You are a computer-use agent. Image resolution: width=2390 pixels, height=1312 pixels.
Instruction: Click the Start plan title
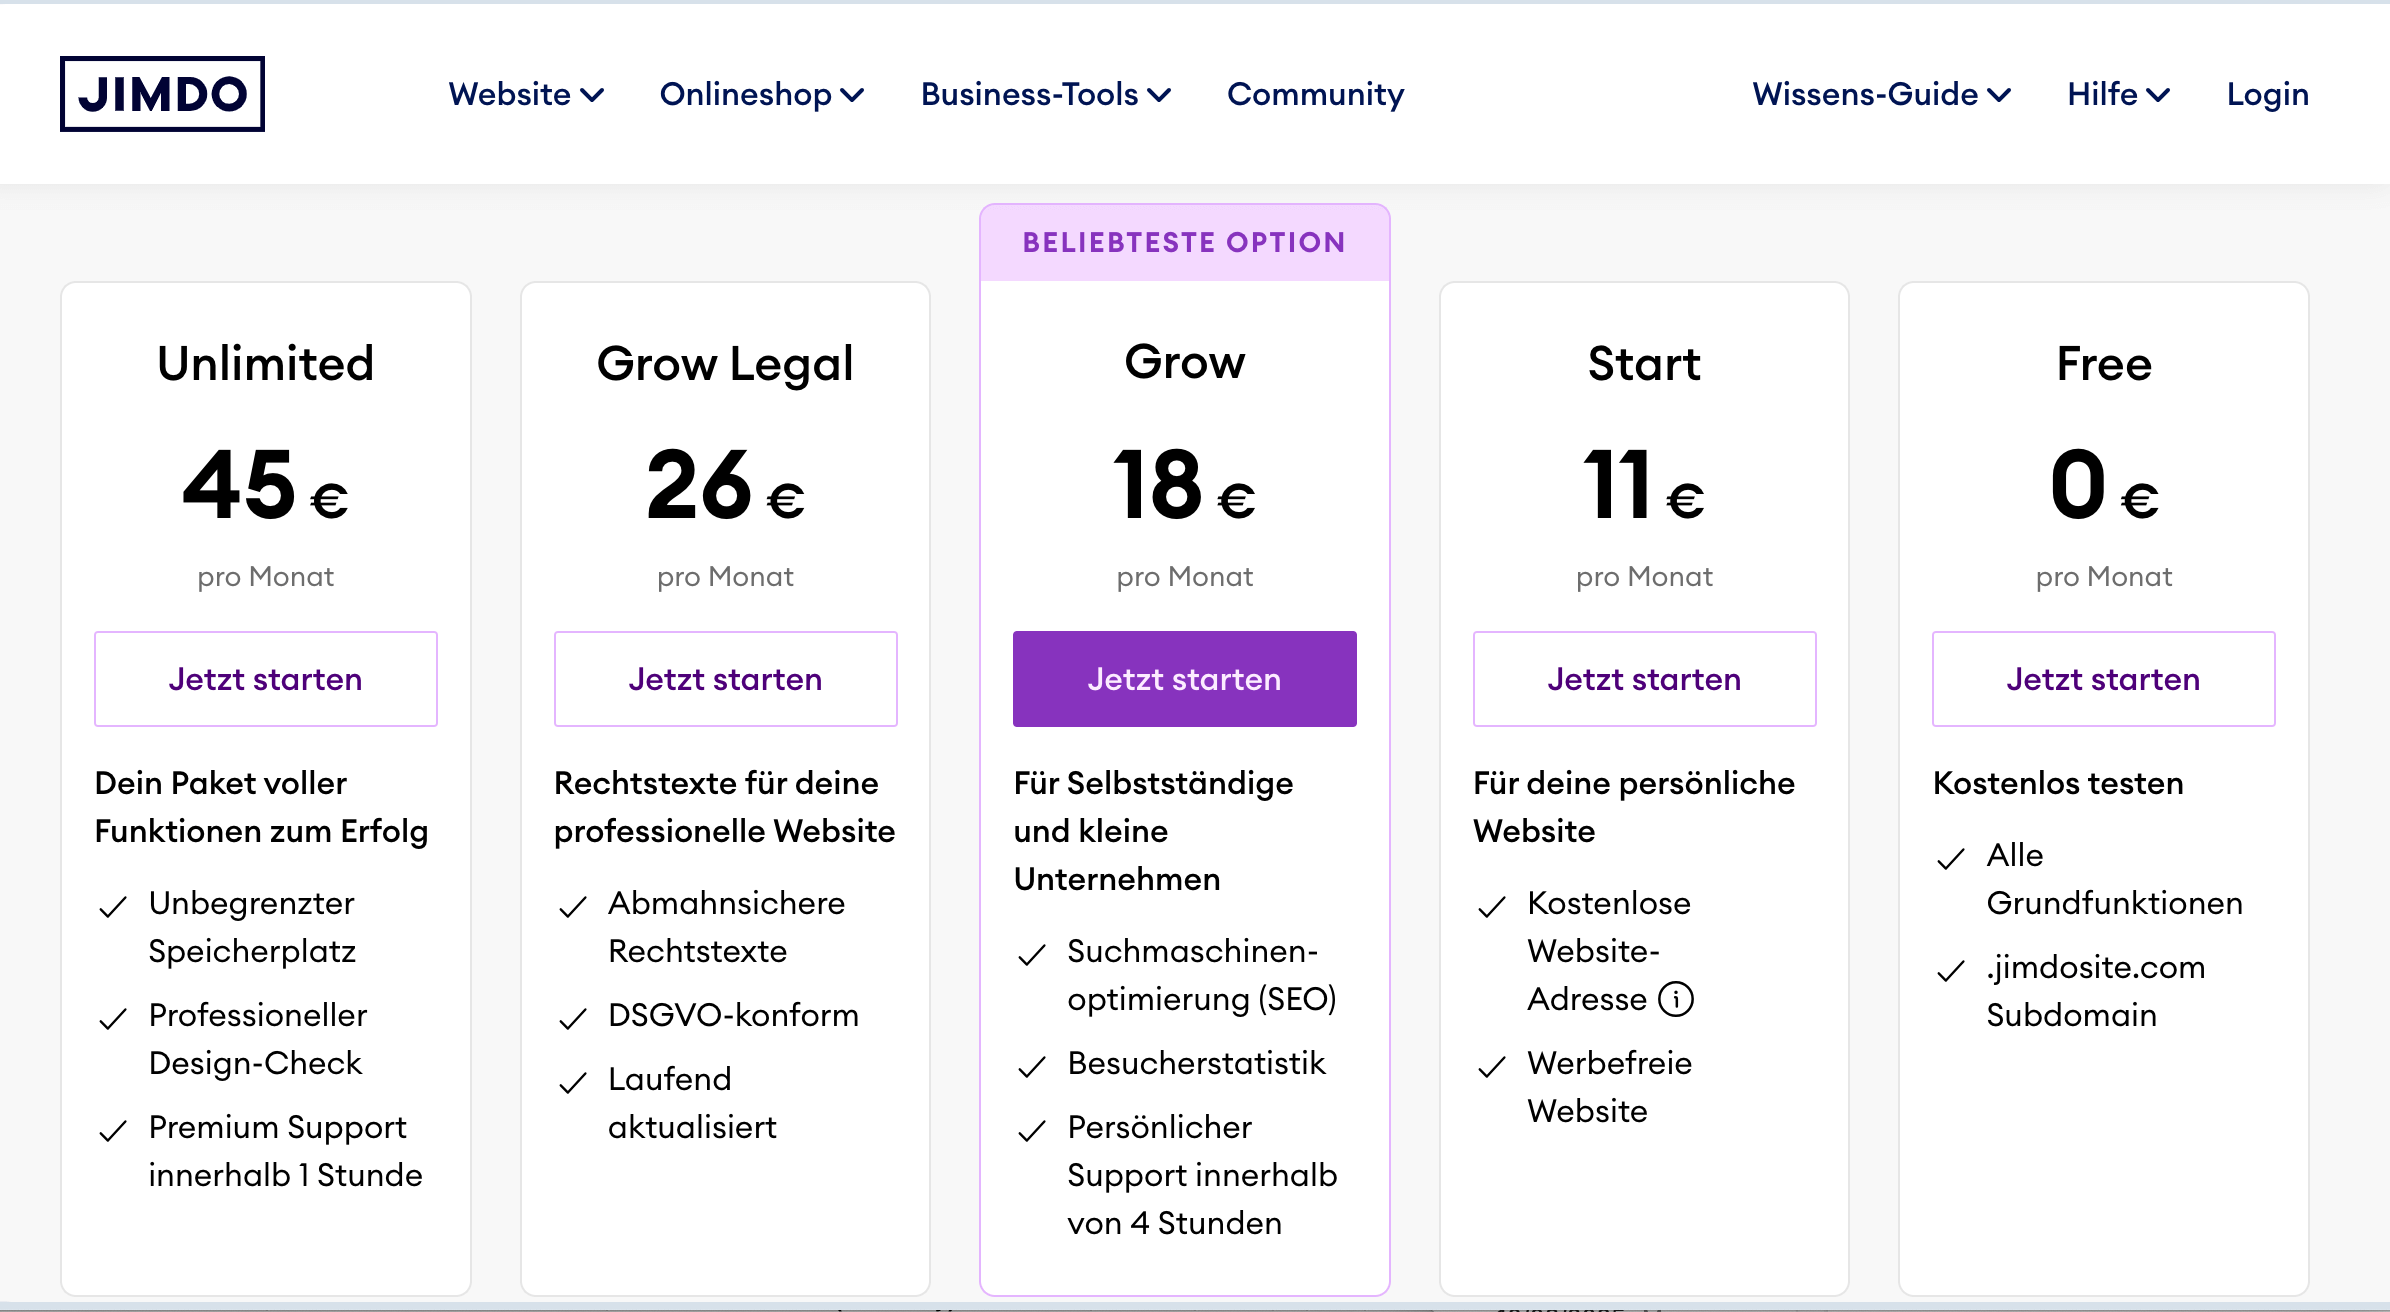(x=1645, y=363)
